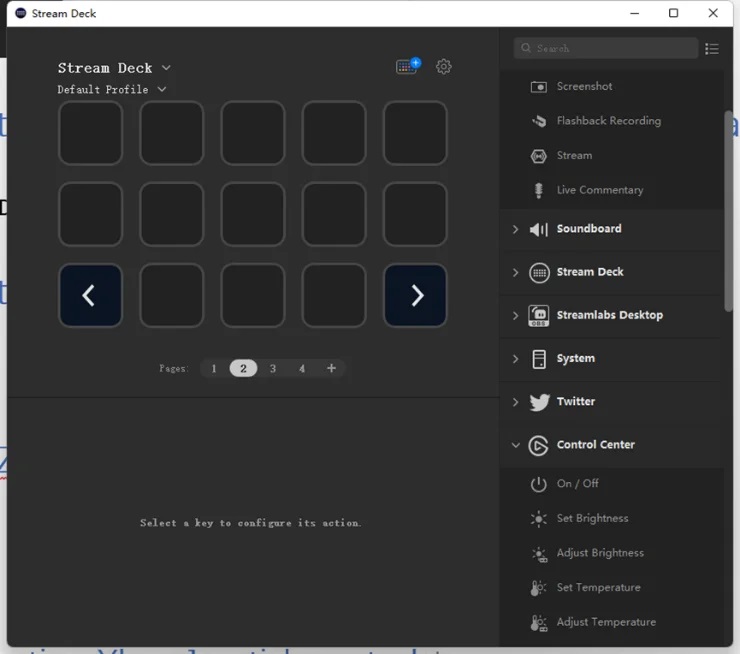Click the Adjust Temperature icon
Viewport: 740px width, 654px height.
click(x=538, y=623)
